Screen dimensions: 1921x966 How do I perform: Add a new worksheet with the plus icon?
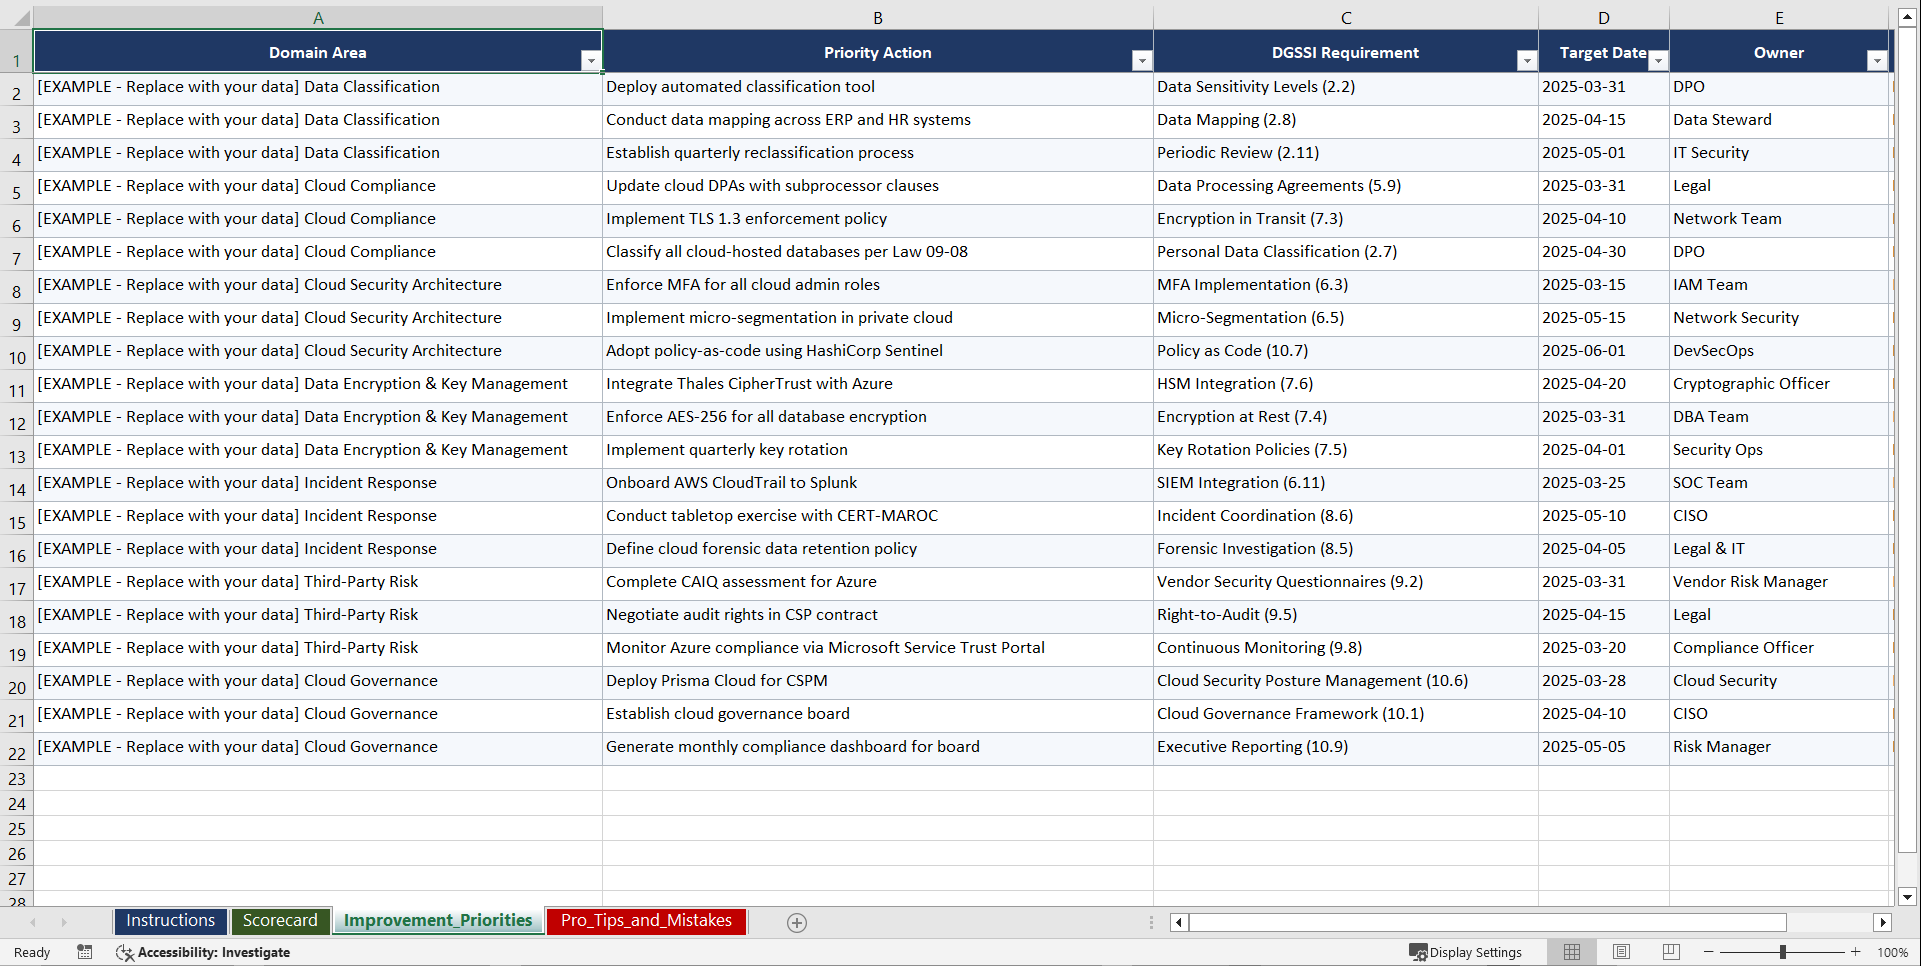(x=797, y=922)
